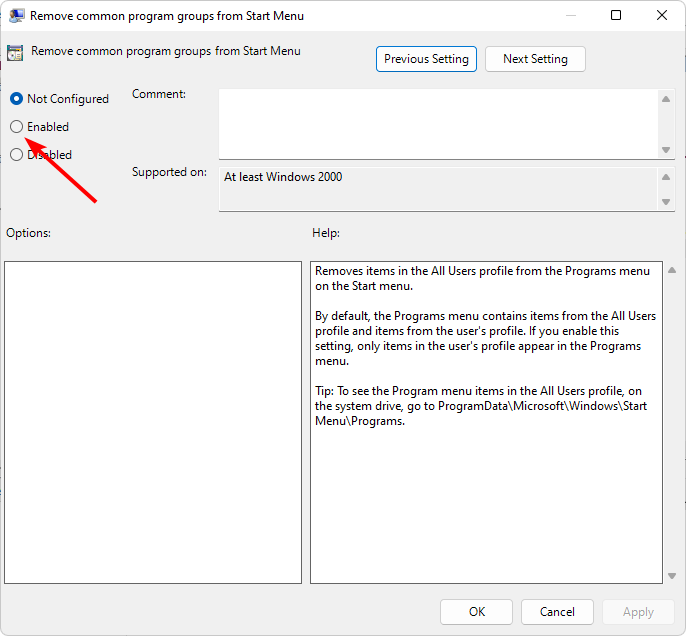
Task: Choose the Enabled radio option
Action: [x=17, y=127]
